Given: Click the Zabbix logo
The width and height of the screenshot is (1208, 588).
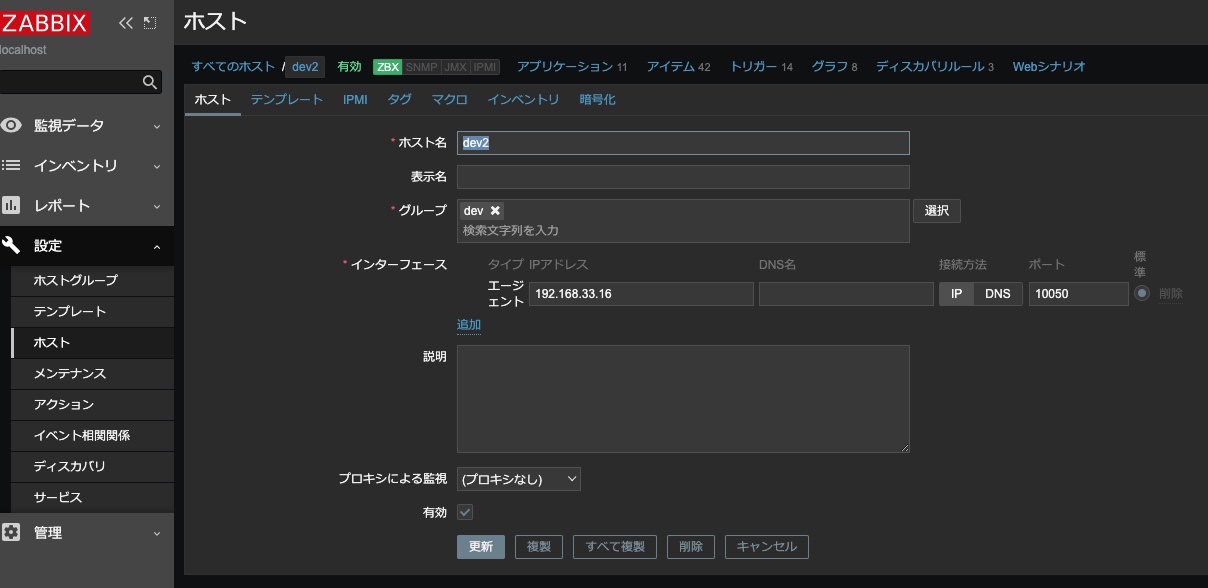Looking at the screenshot, I should [45, 23].
